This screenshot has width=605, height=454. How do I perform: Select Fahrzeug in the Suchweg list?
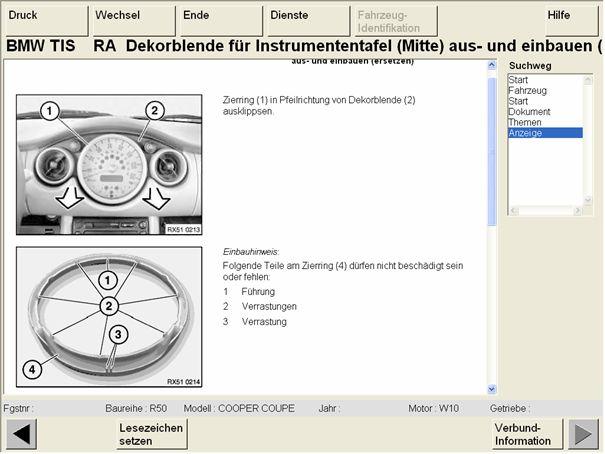coord(526,90)
